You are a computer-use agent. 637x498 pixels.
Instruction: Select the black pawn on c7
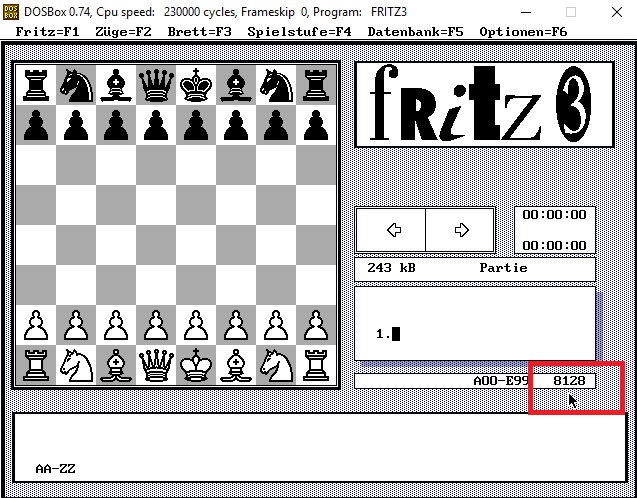point(116,125)
